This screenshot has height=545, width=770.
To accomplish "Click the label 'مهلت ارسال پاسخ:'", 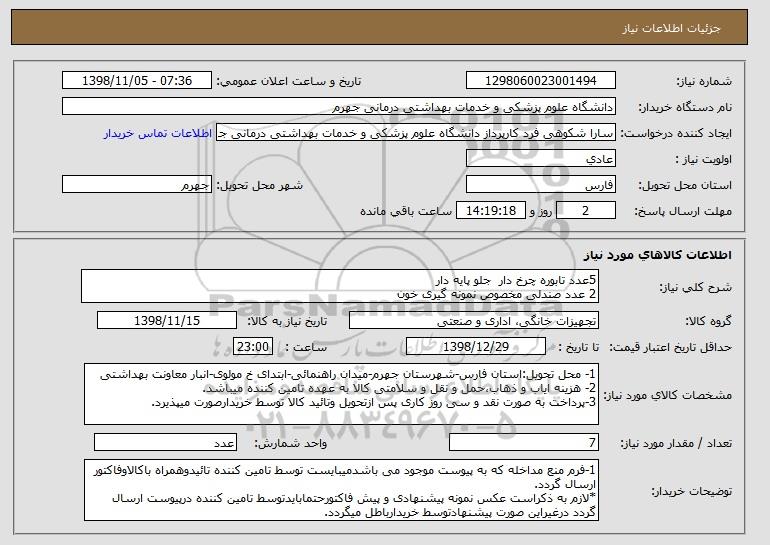I will click(x=683, y=212).
